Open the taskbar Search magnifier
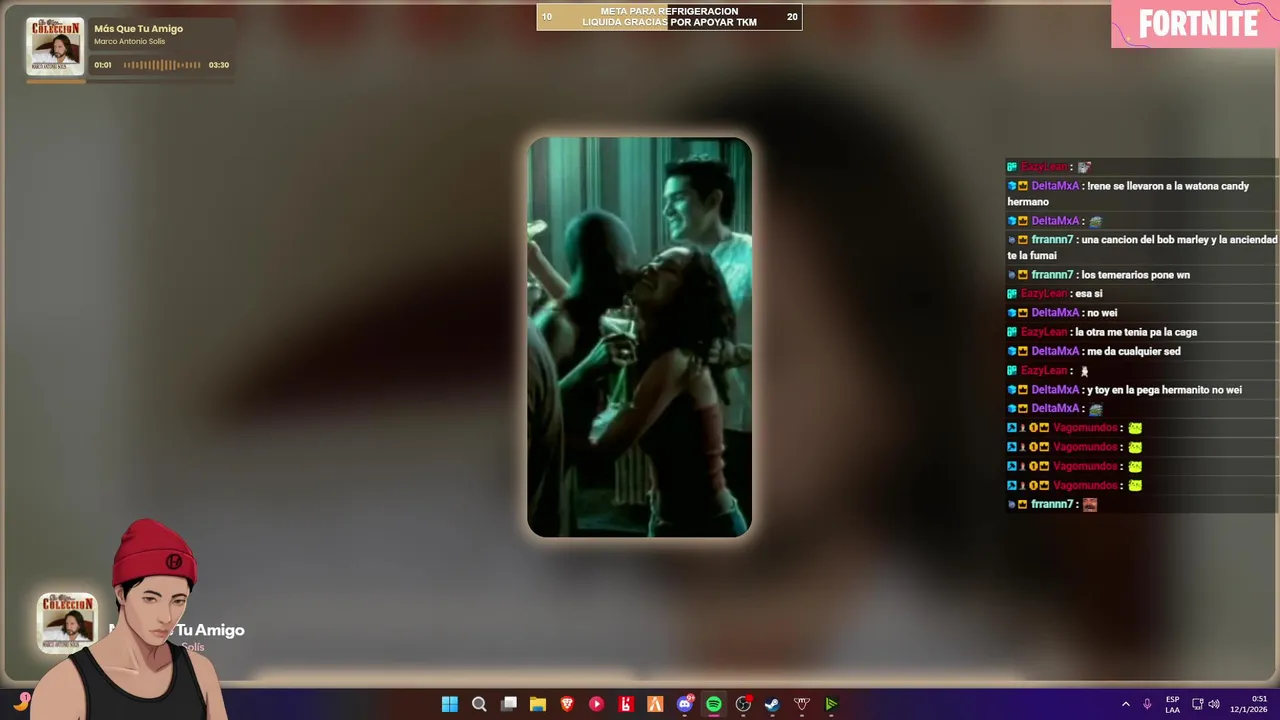The image size is (1280, 720). pos(479,704)
